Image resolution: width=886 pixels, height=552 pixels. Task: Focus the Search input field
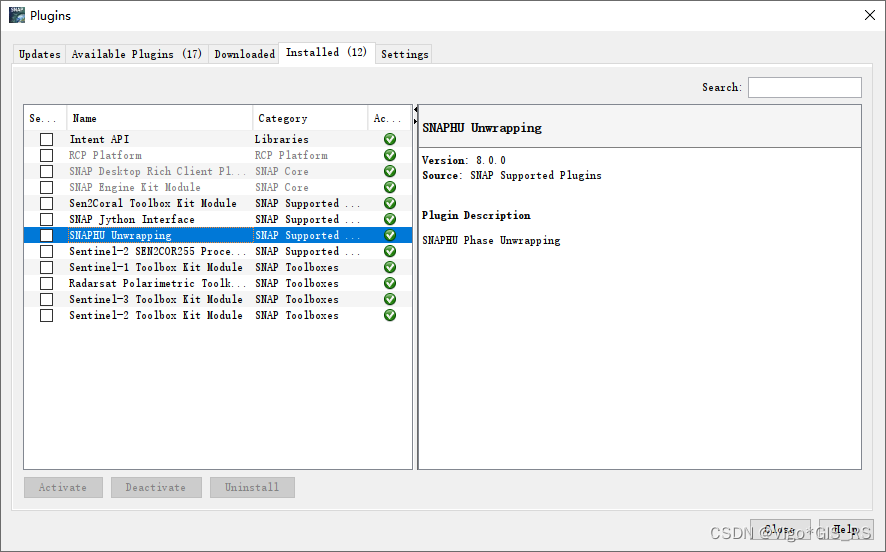(805, 88)
